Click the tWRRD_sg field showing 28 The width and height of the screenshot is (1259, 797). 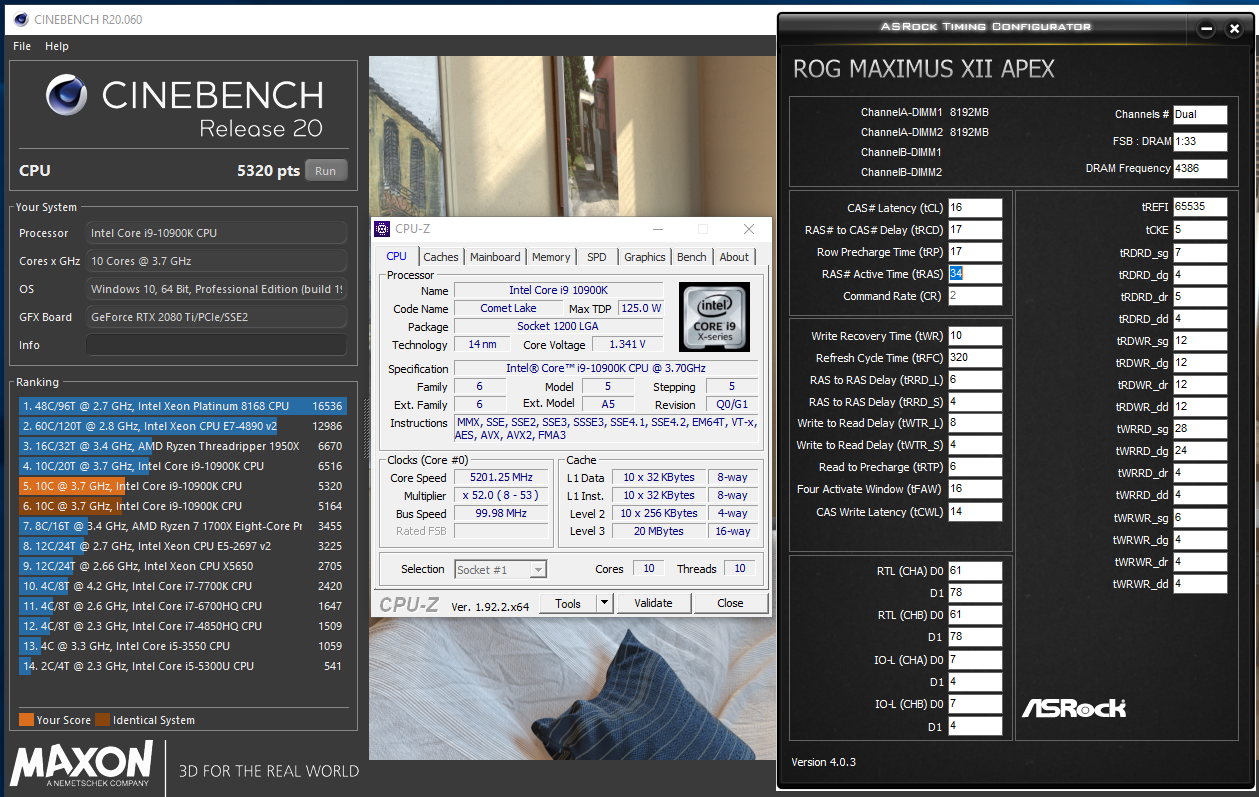point(1200,429)
